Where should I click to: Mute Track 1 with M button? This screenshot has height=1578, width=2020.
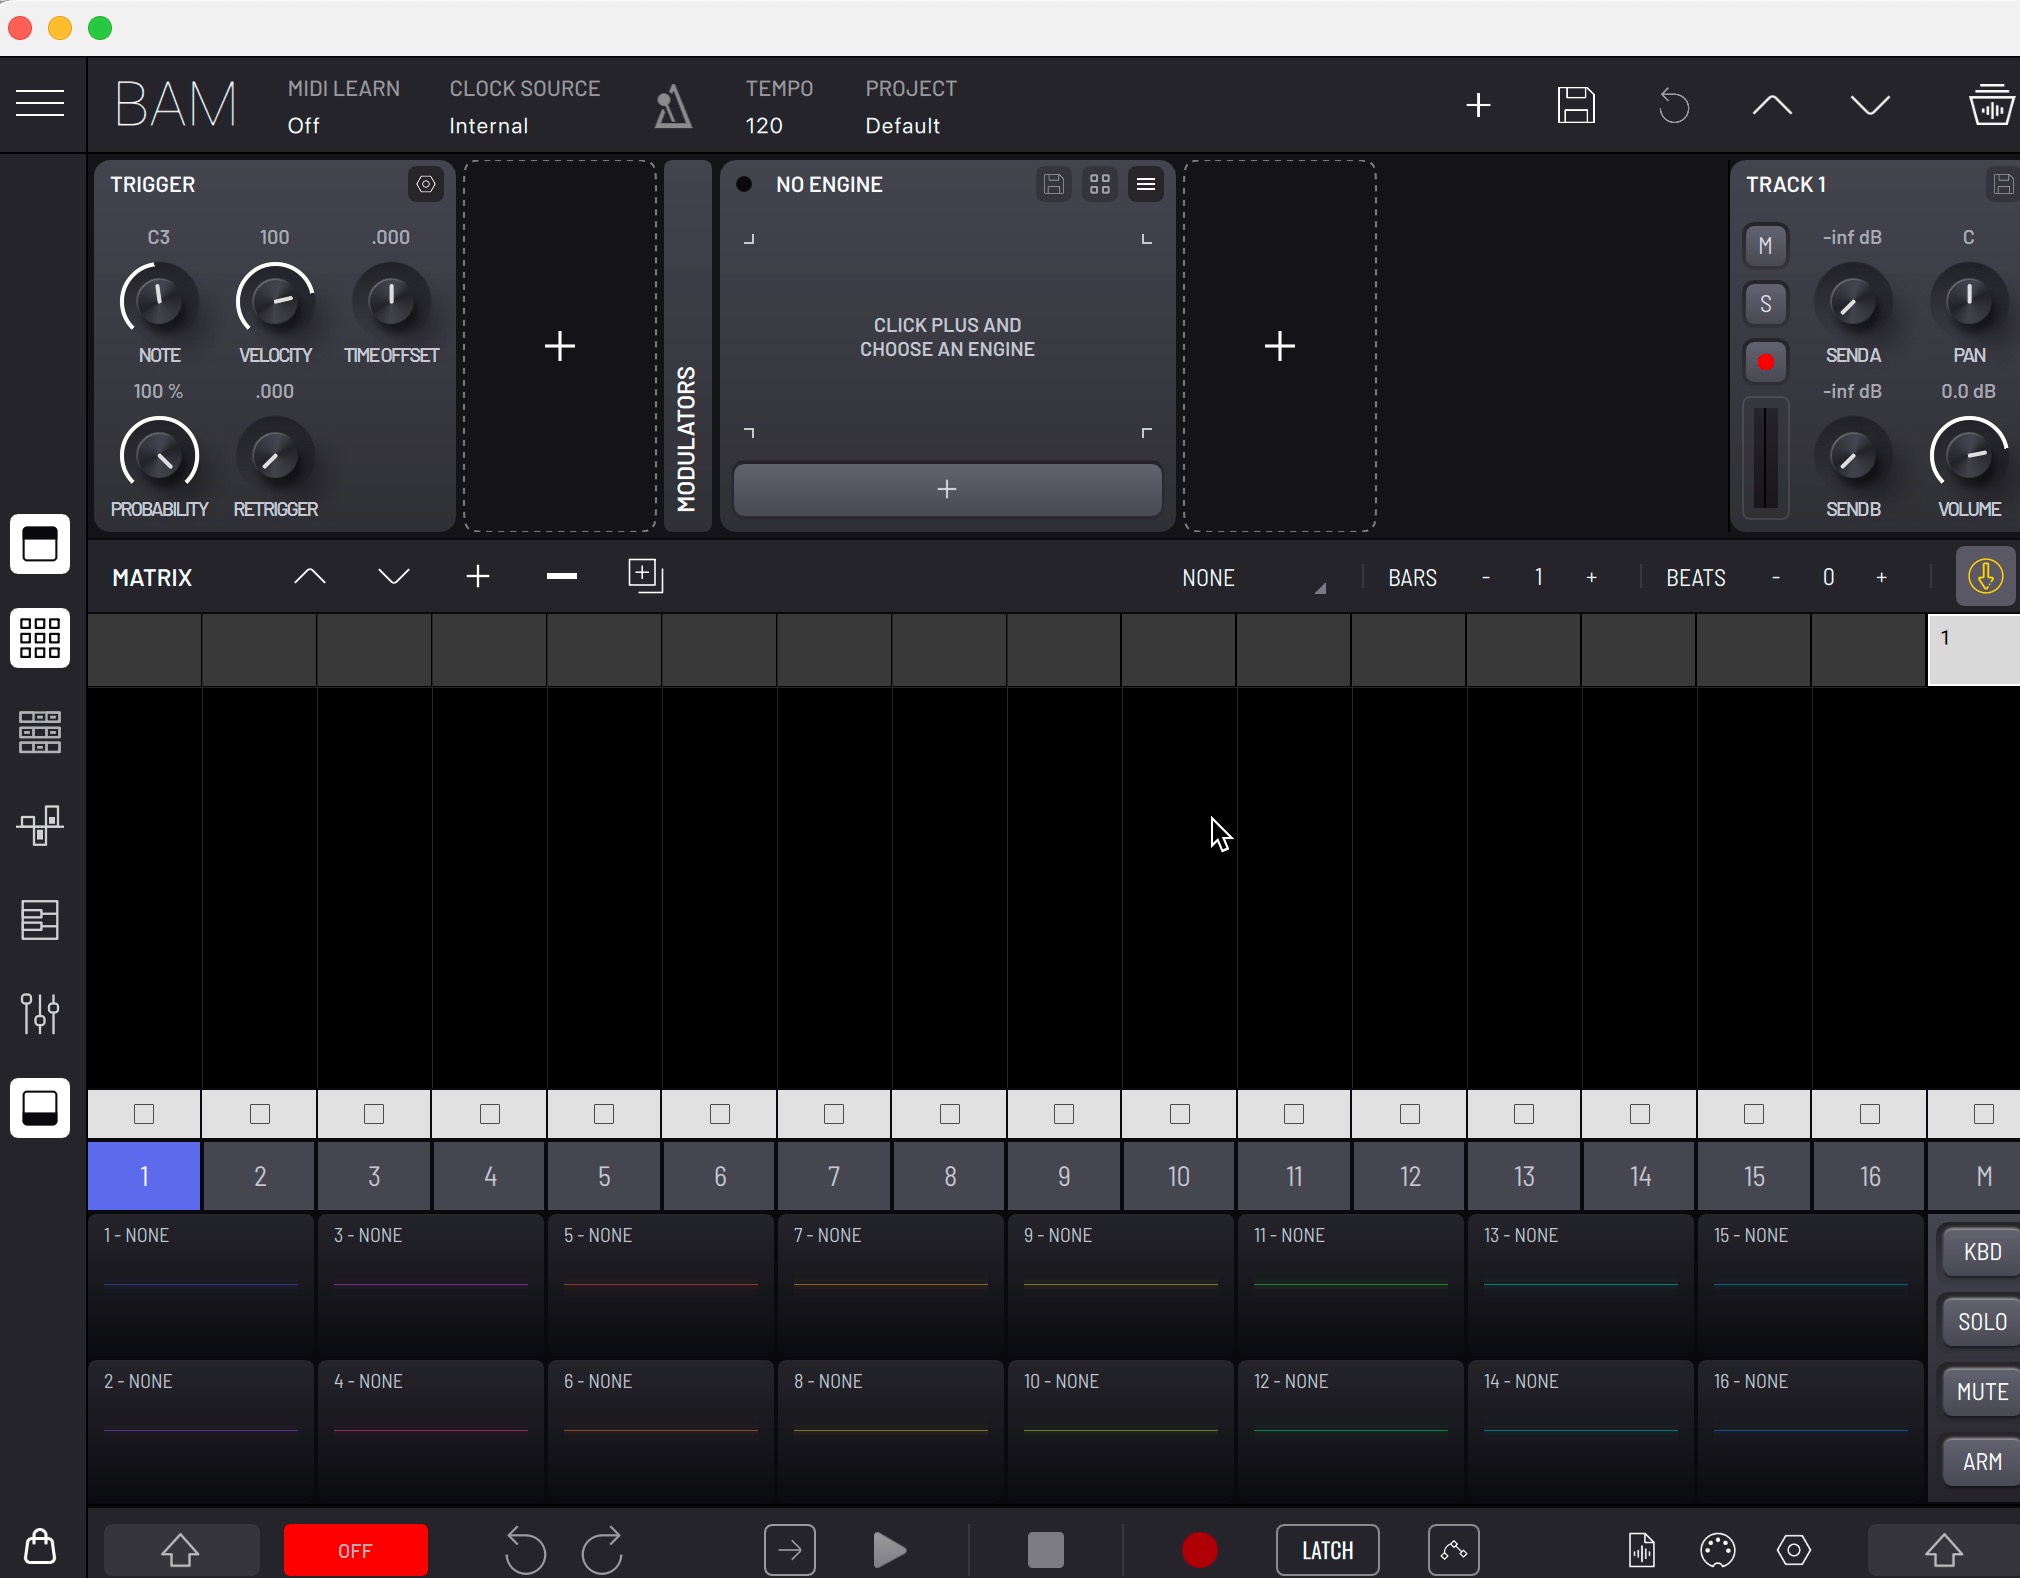tap(1766, 246)
